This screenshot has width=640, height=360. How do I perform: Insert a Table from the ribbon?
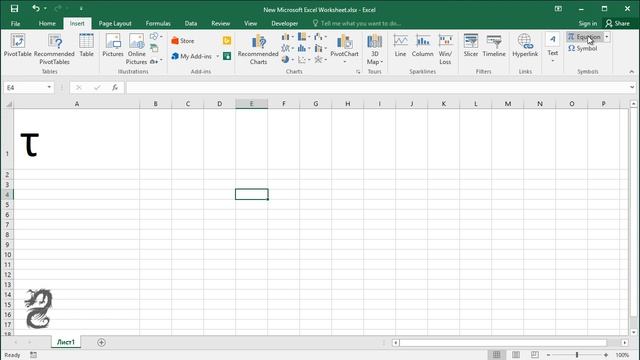click(x=86, y=45)
